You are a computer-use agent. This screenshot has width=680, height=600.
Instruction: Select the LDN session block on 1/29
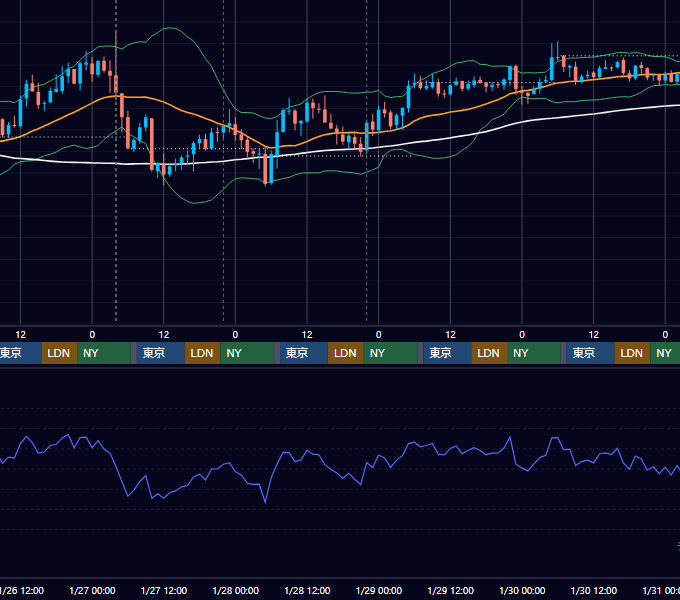tap(489, 353)
